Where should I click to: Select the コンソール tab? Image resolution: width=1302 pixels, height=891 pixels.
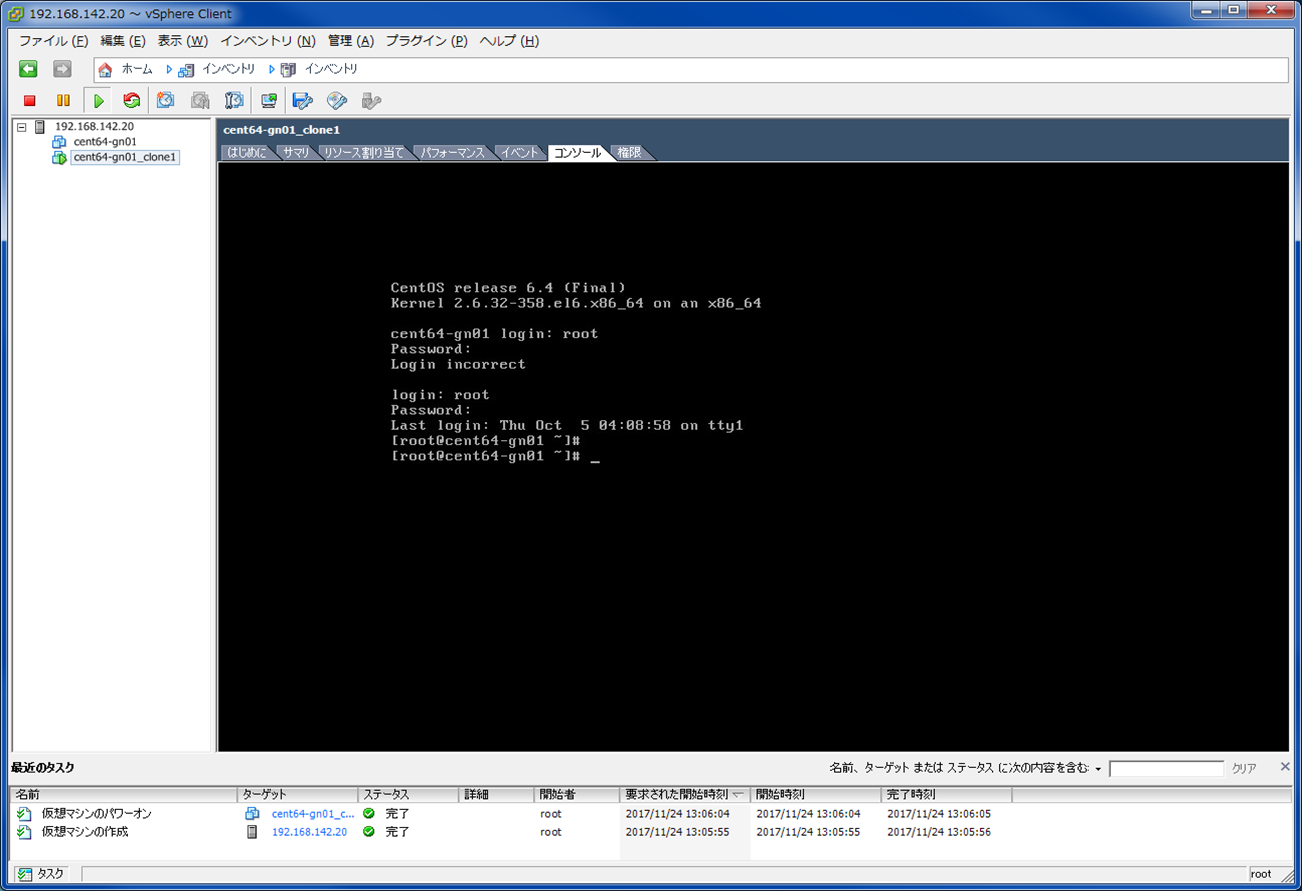point(577,153)
